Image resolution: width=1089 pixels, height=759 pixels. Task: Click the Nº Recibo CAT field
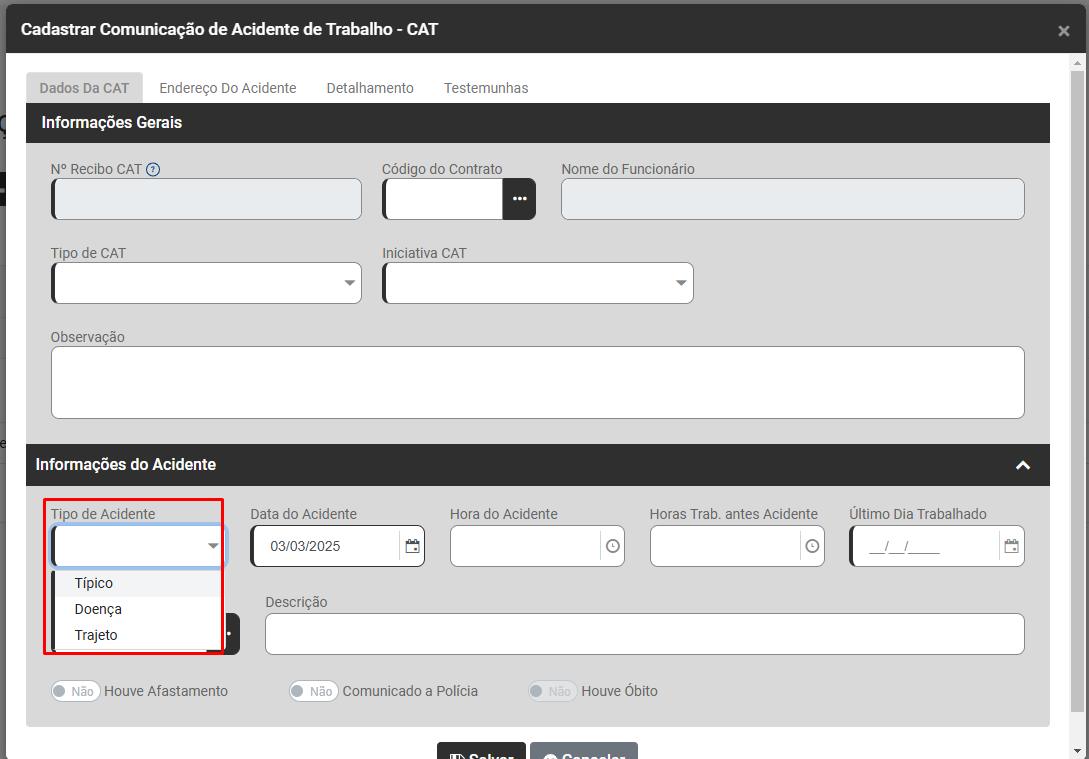[206, 199]
